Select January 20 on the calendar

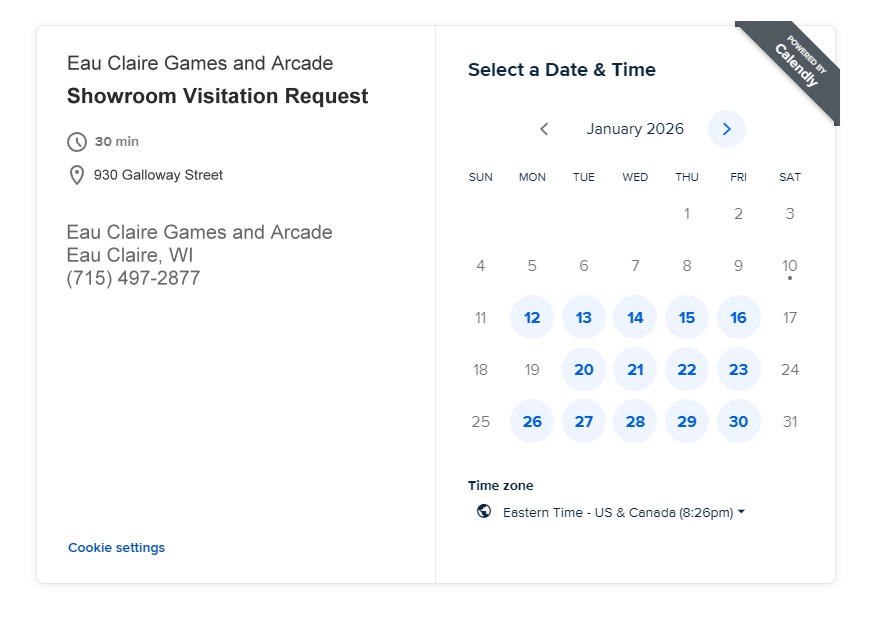click(x=584, y=369)
